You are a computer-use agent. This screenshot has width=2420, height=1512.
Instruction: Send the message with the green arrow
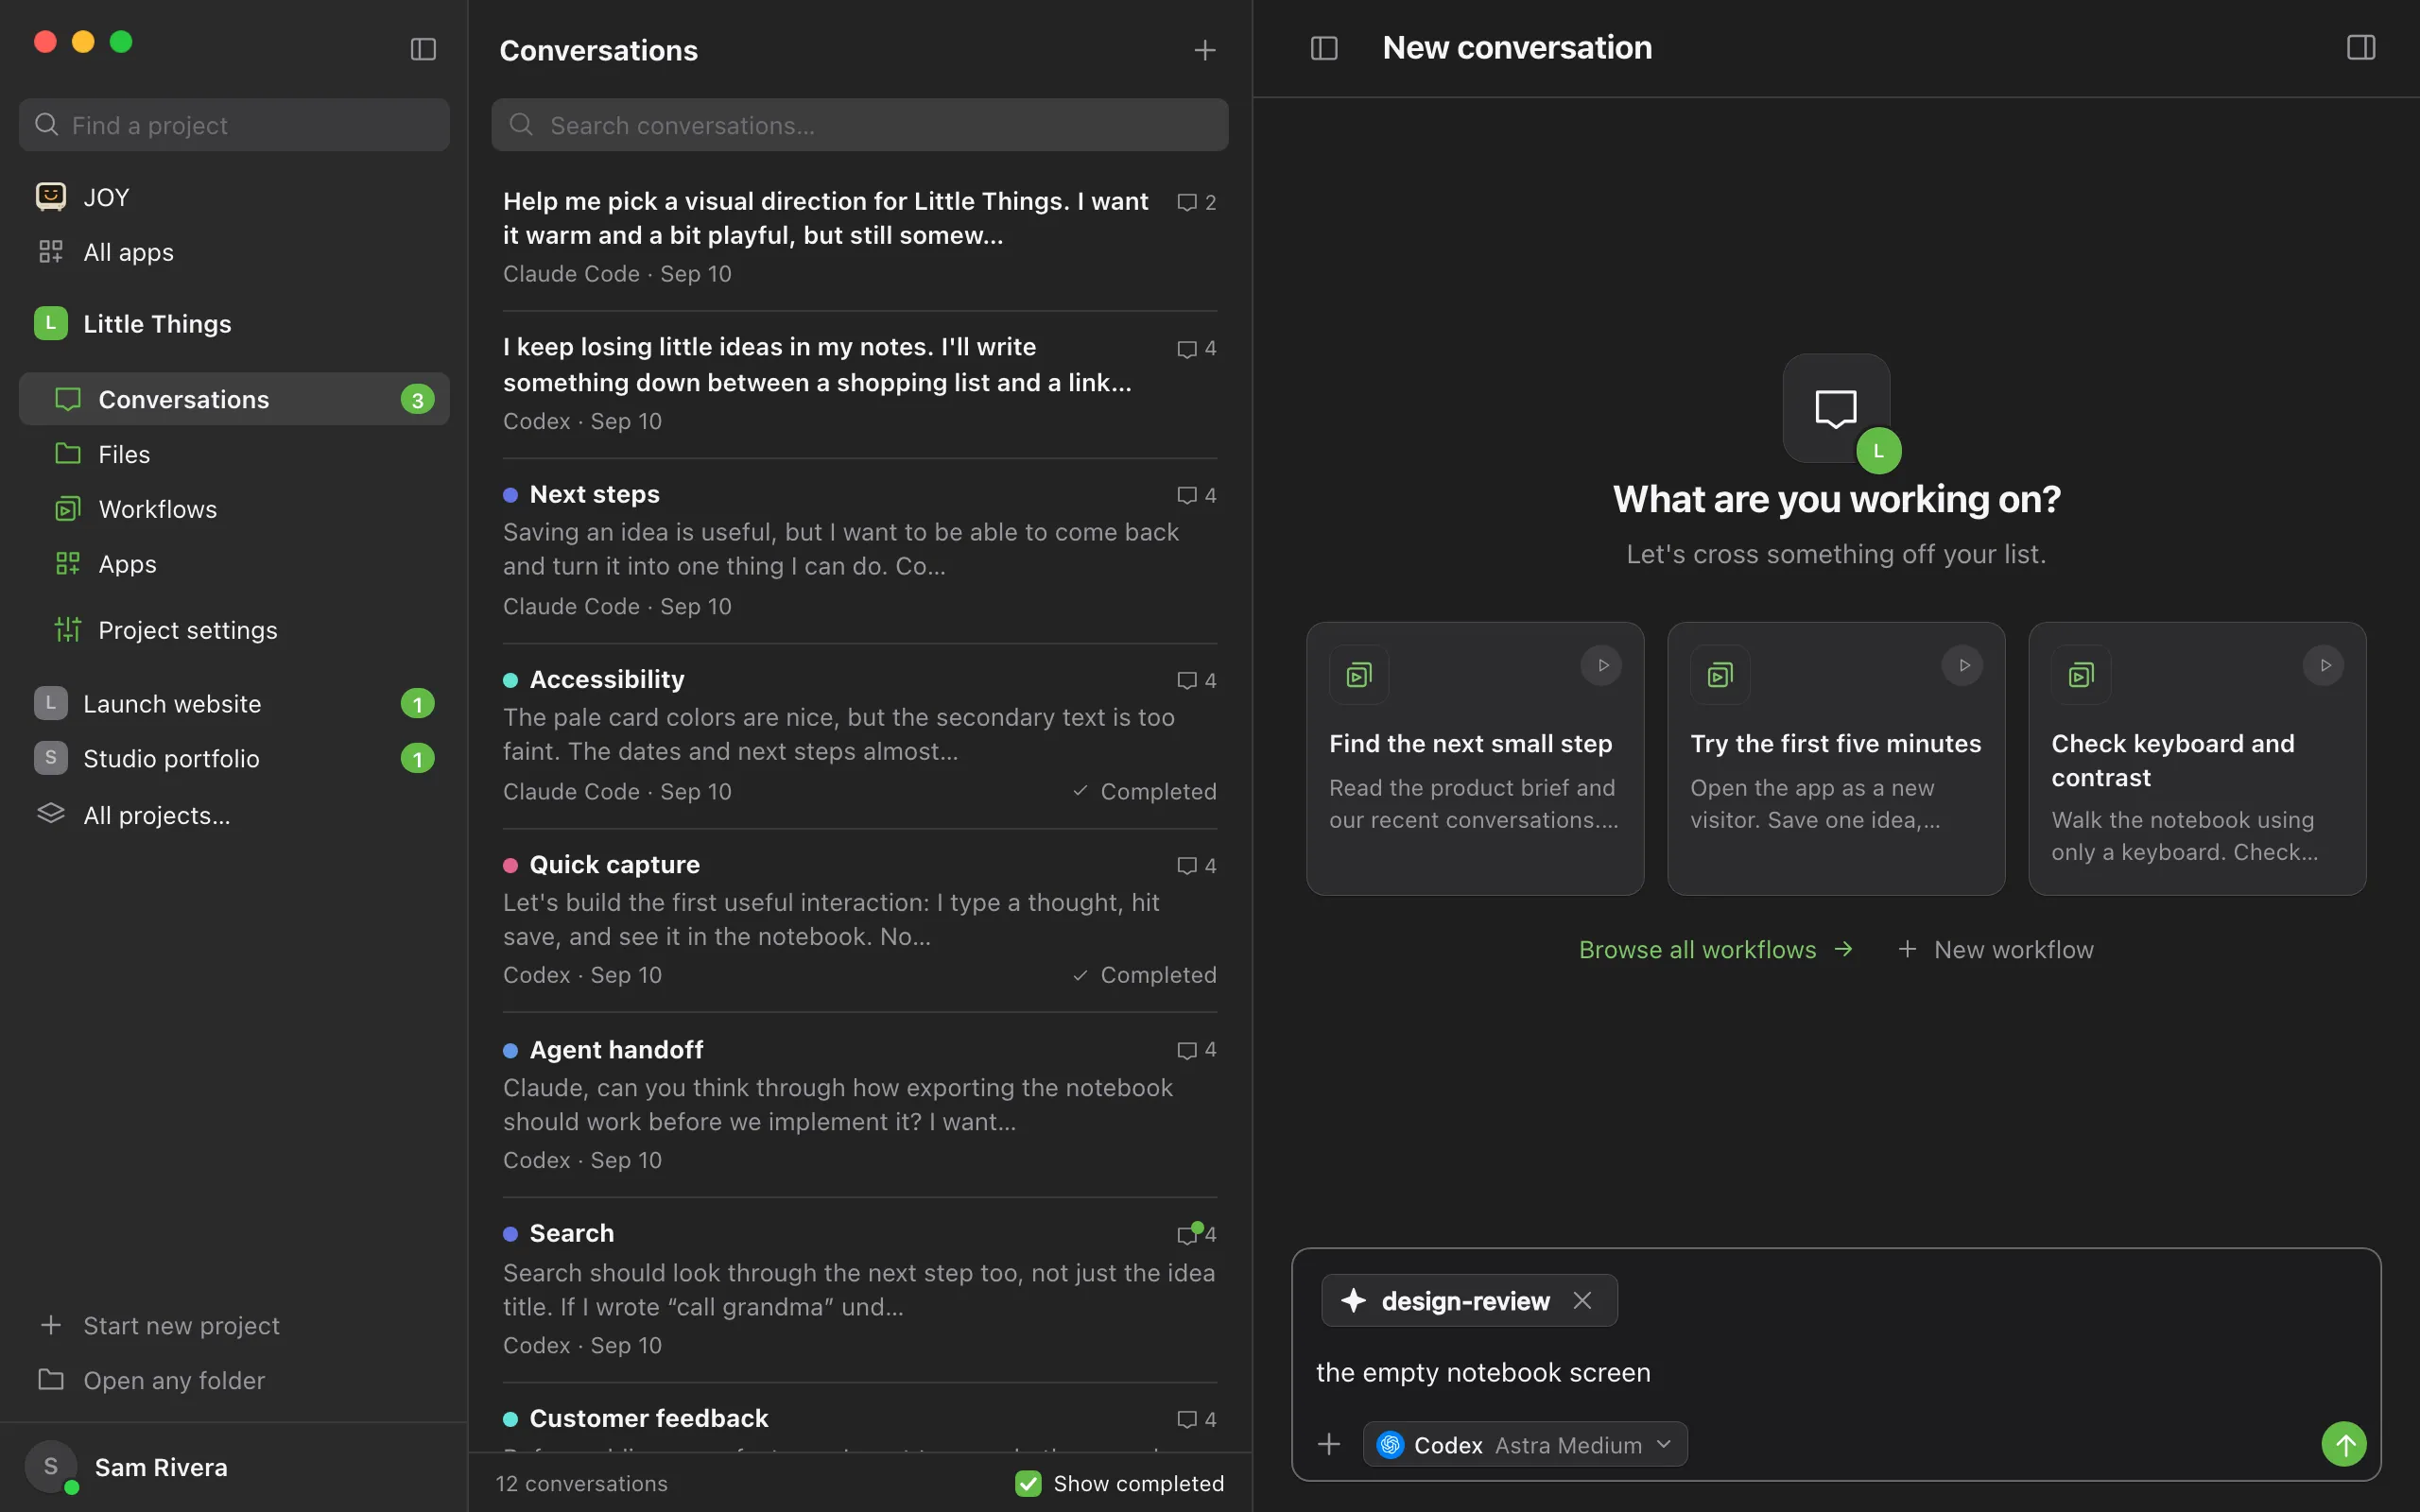click(x=2344, y=1444)
